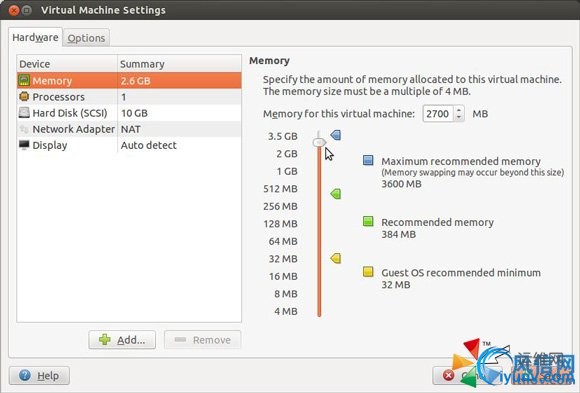Screen dimensions: 580x393
Task: Click the Add... button
Action: 122,340
